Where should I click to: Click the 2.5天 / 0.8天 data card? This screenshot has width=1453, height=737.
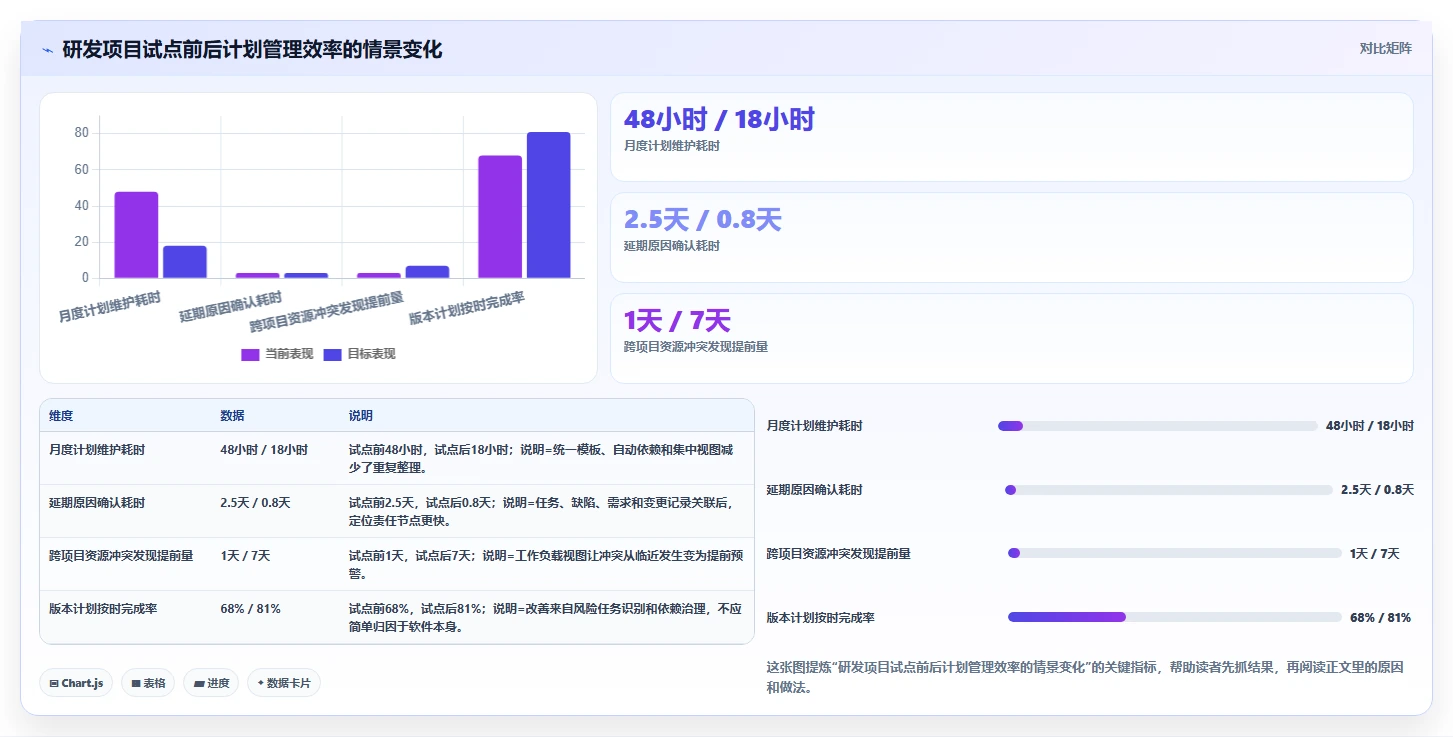coord(1011,238)
